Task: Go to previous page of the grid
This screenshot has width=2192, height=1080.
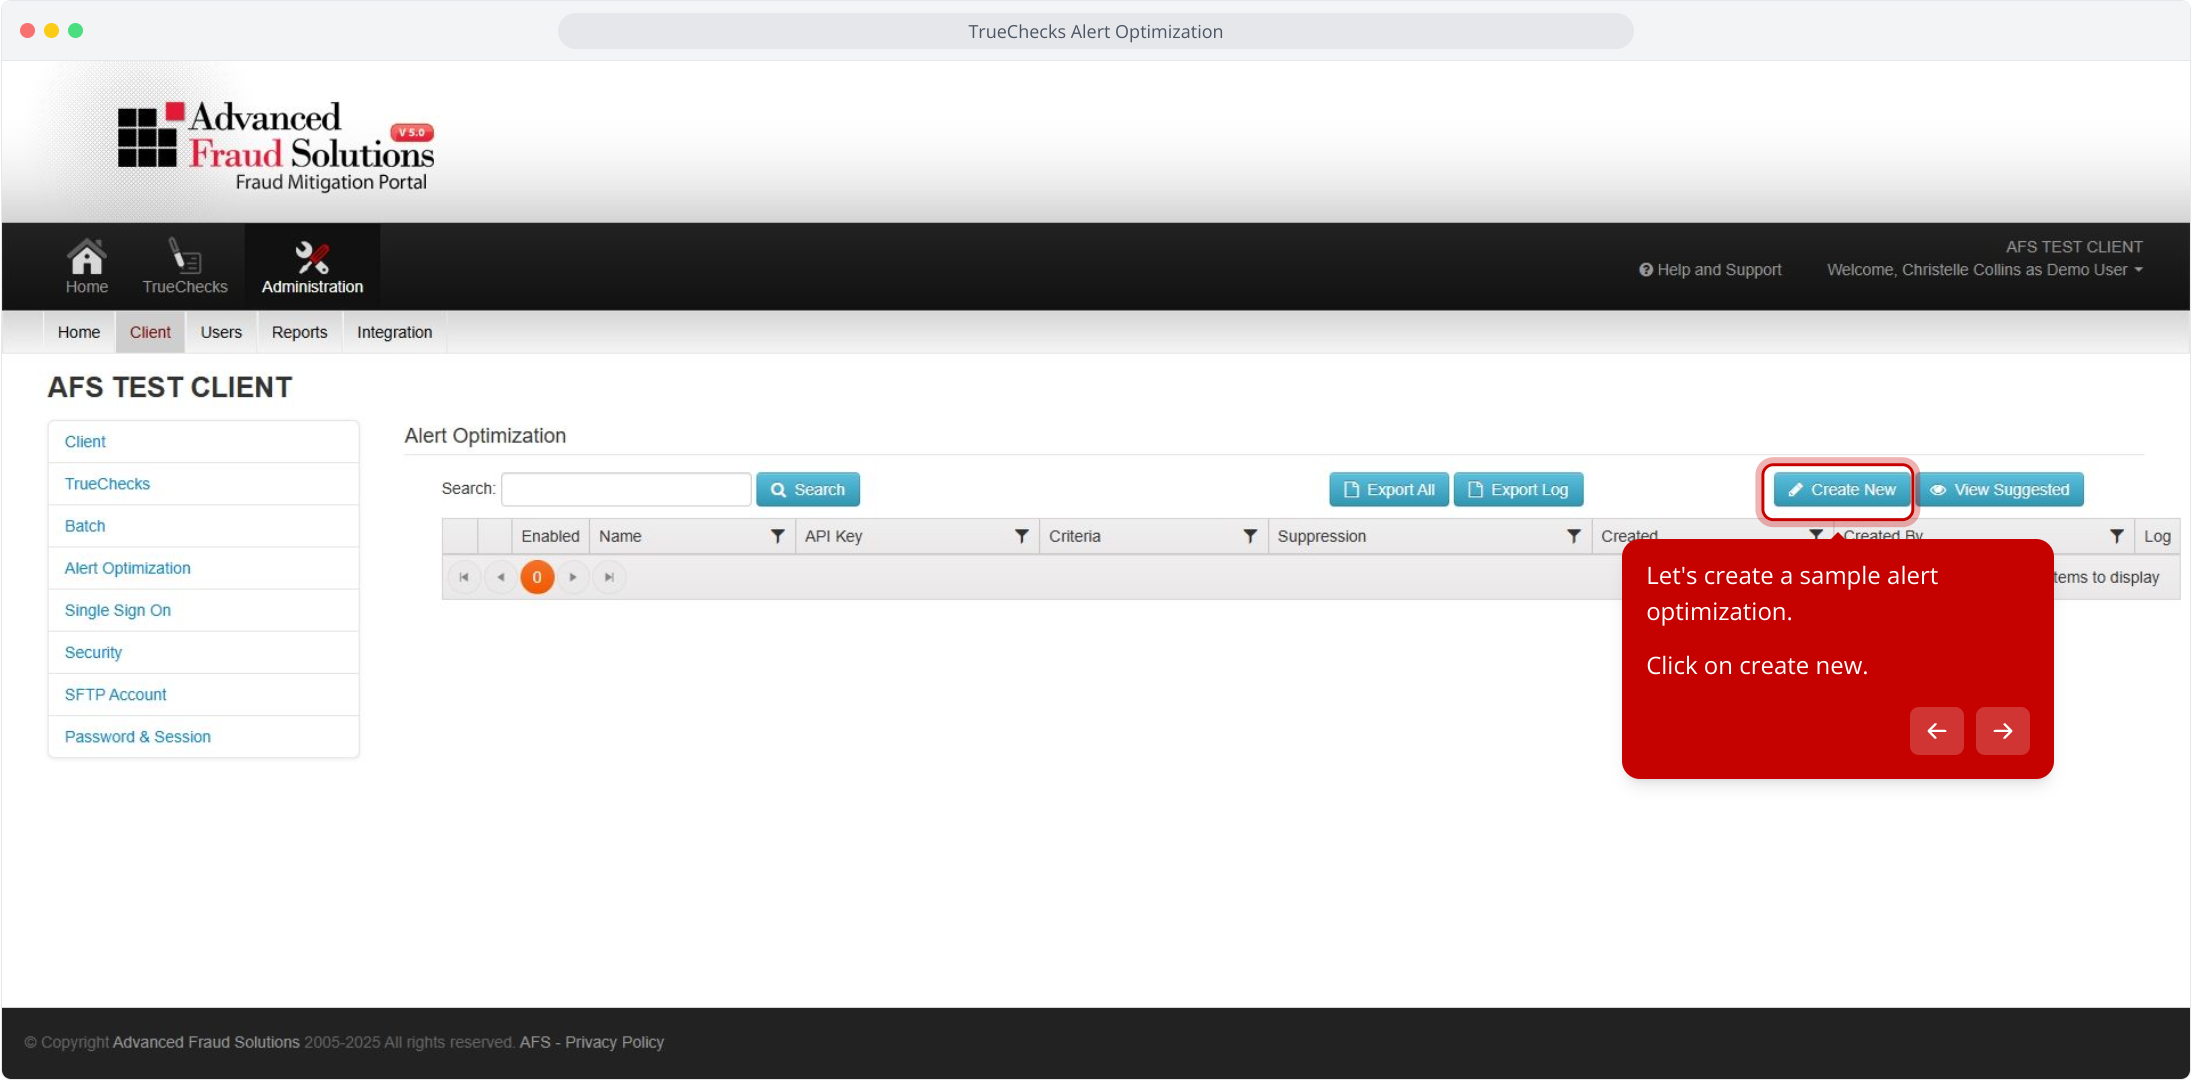Action: tap(500, 577)
